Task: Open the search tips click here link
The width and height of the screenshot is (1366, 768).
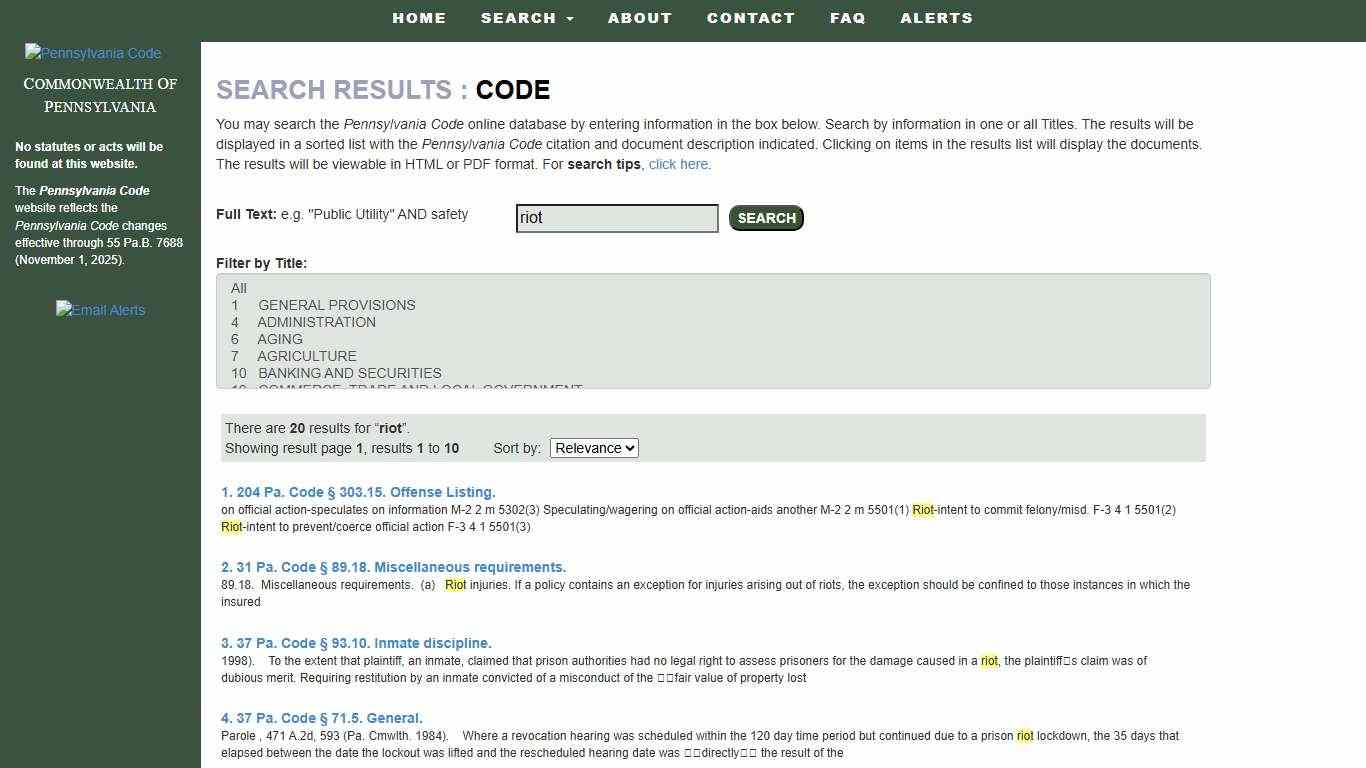Action: [x=678, y=164]
